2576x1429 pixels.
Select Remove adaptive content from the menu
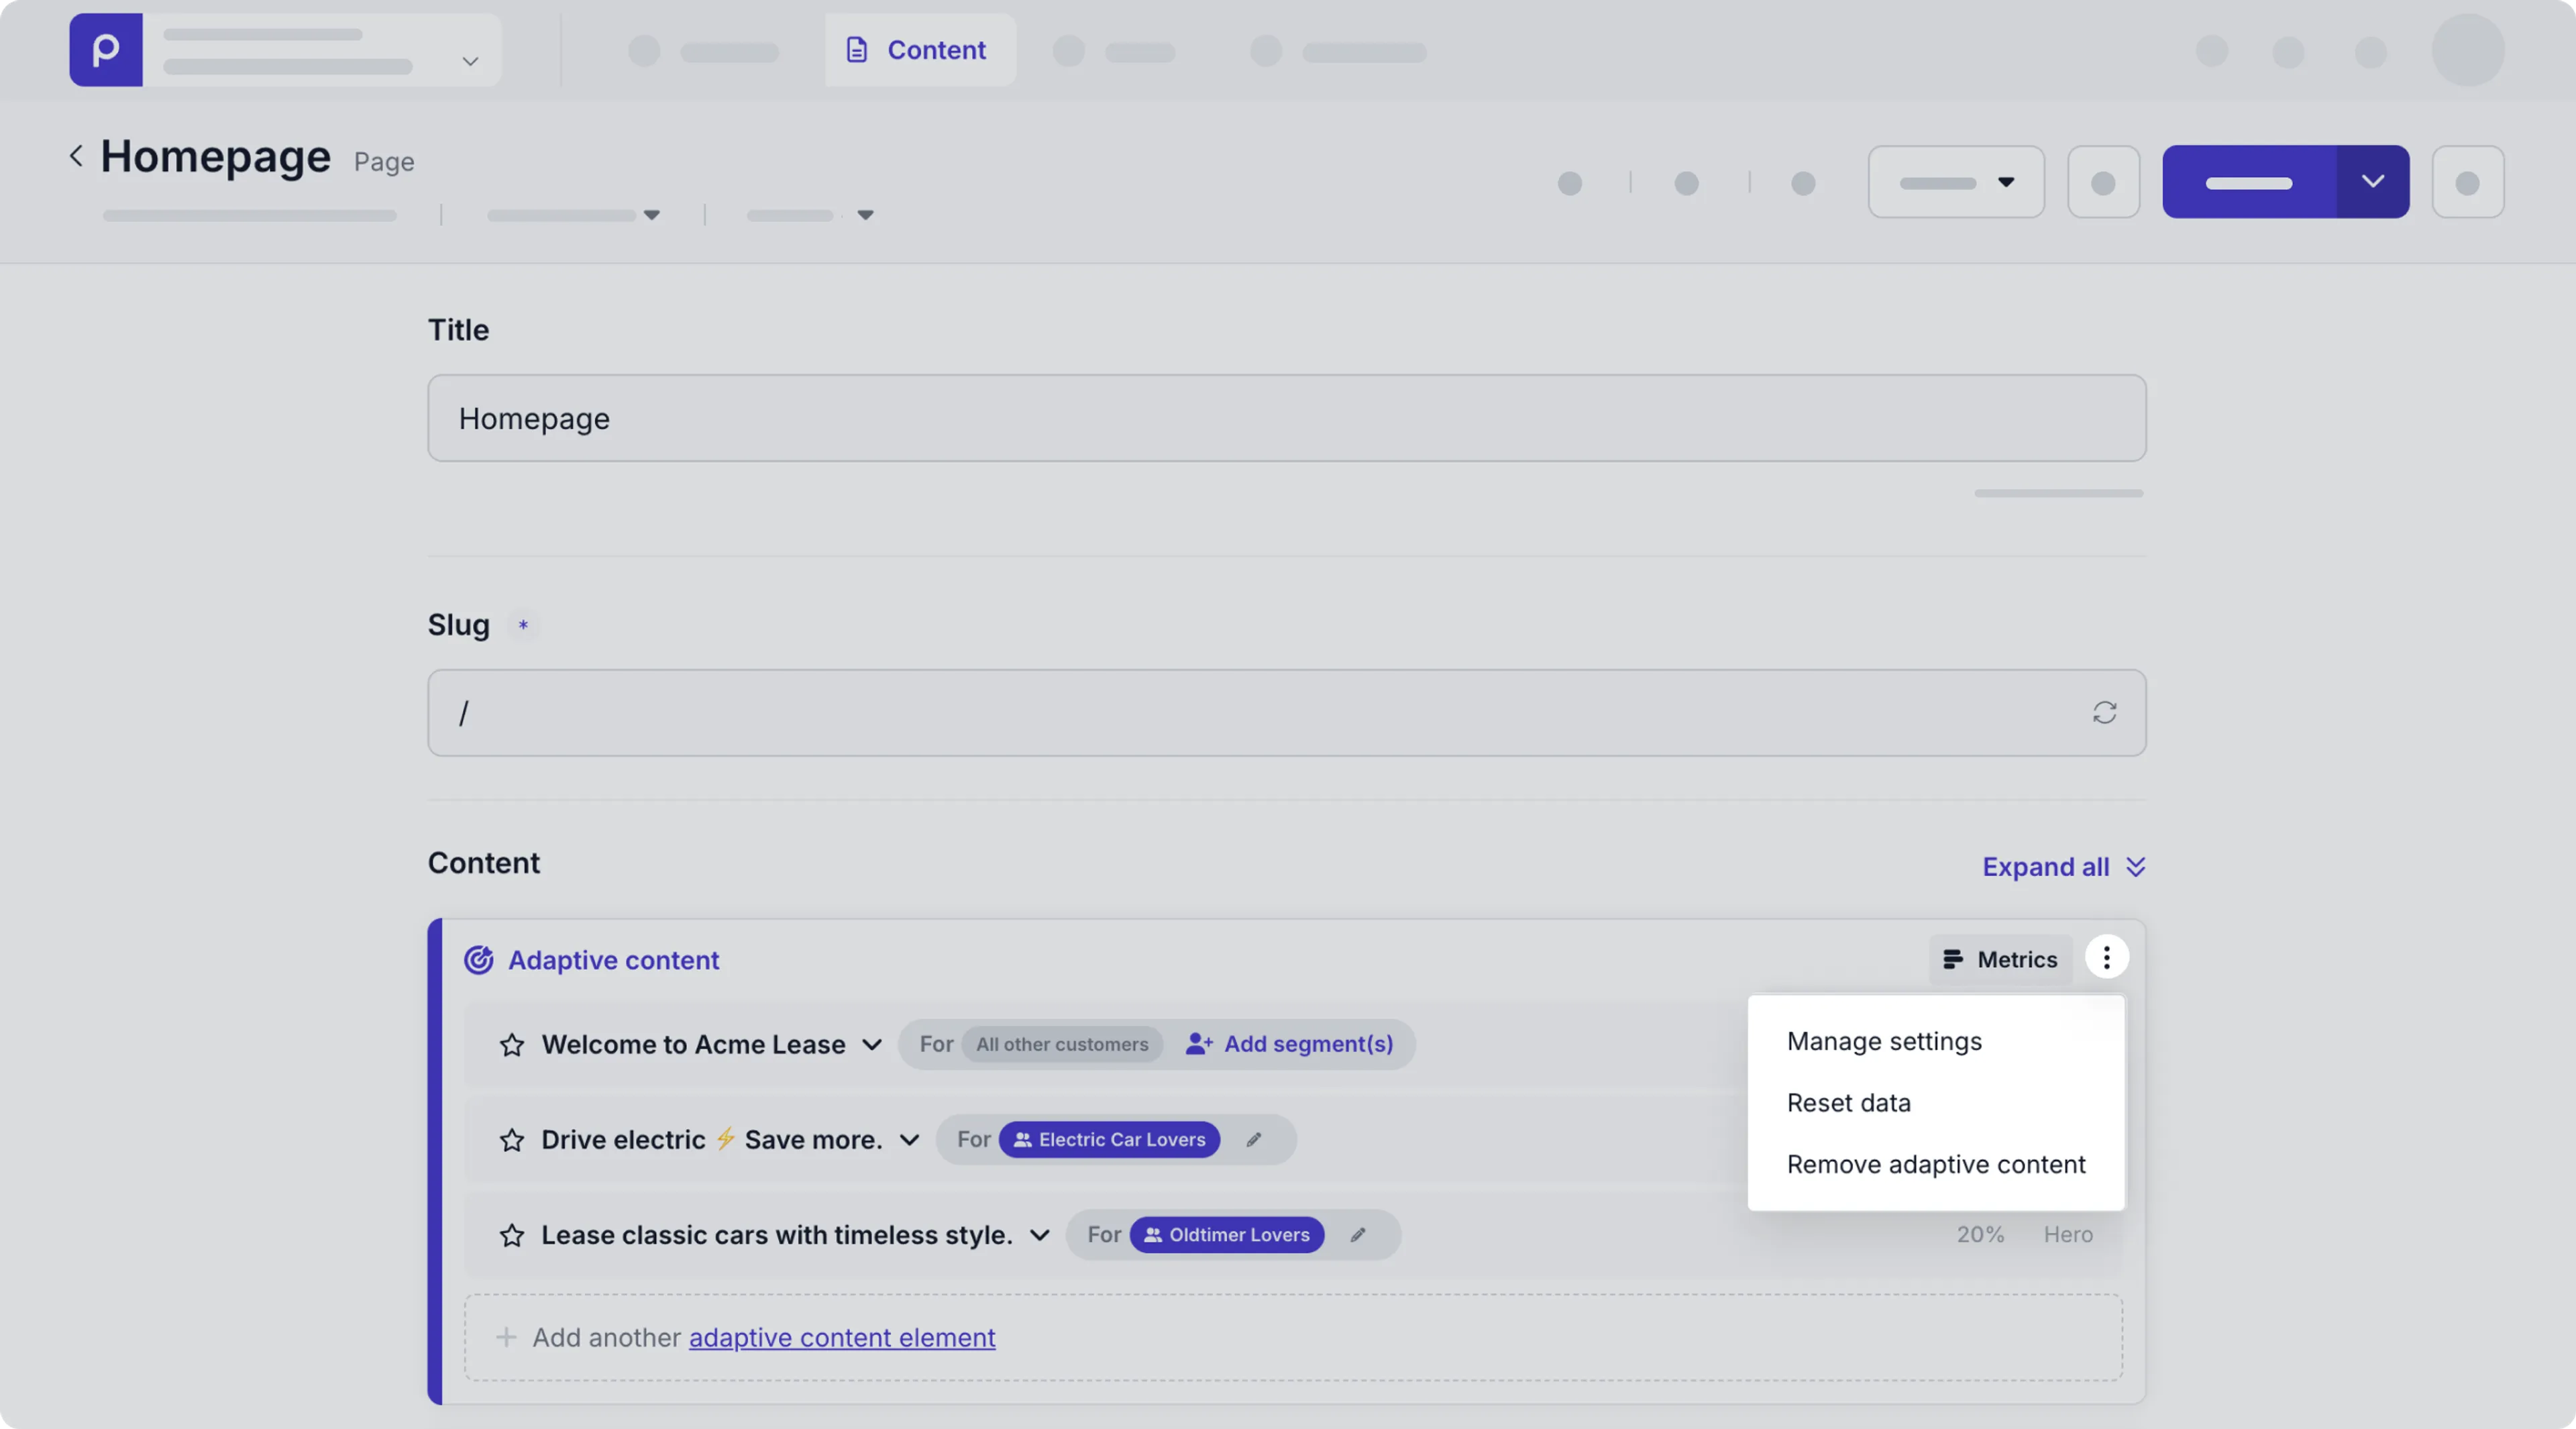click(x=1934, y=1164)
